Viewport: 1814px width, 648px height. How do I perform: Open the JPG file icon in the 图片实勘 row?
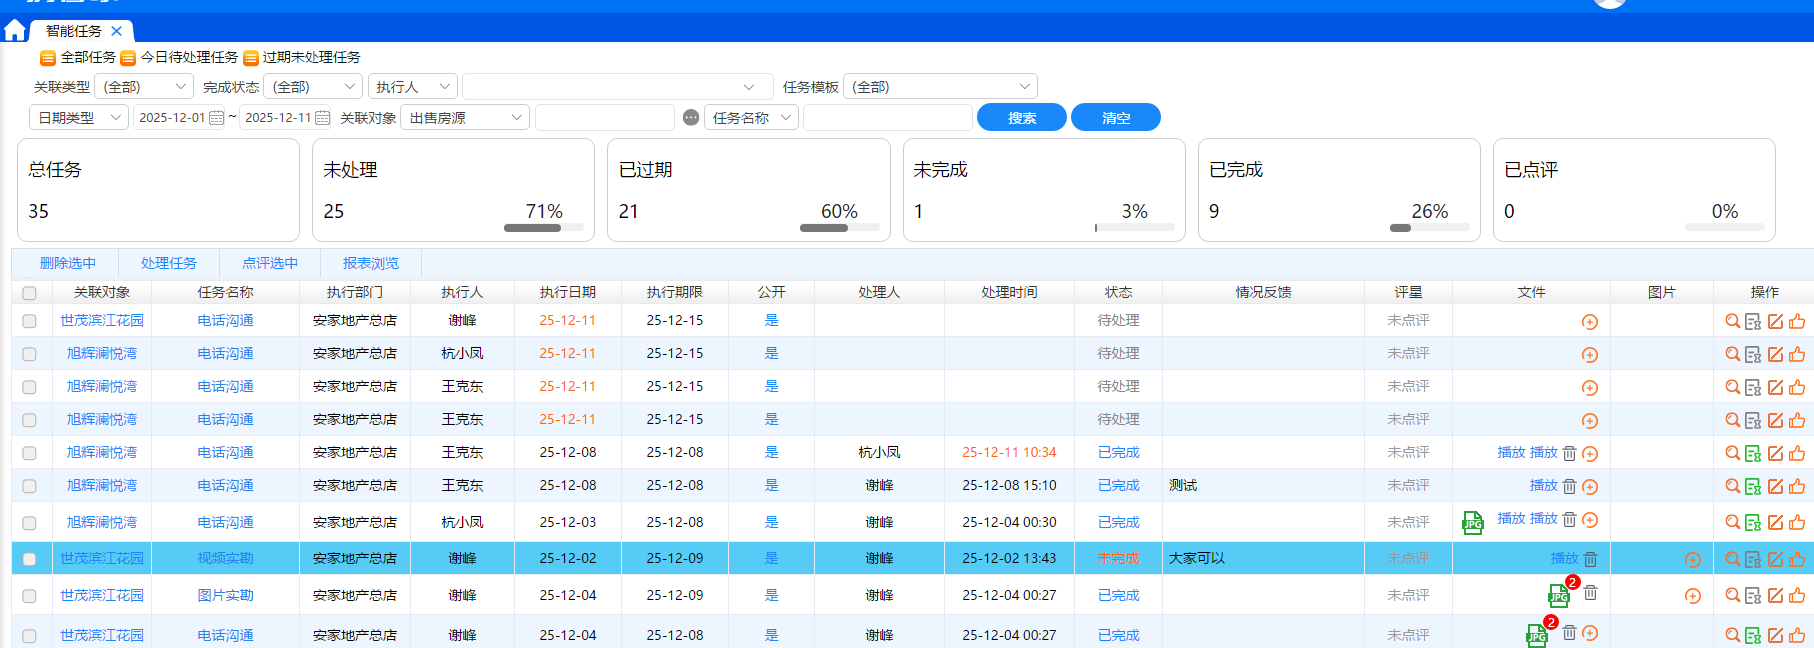click(x=1558, y=596)
